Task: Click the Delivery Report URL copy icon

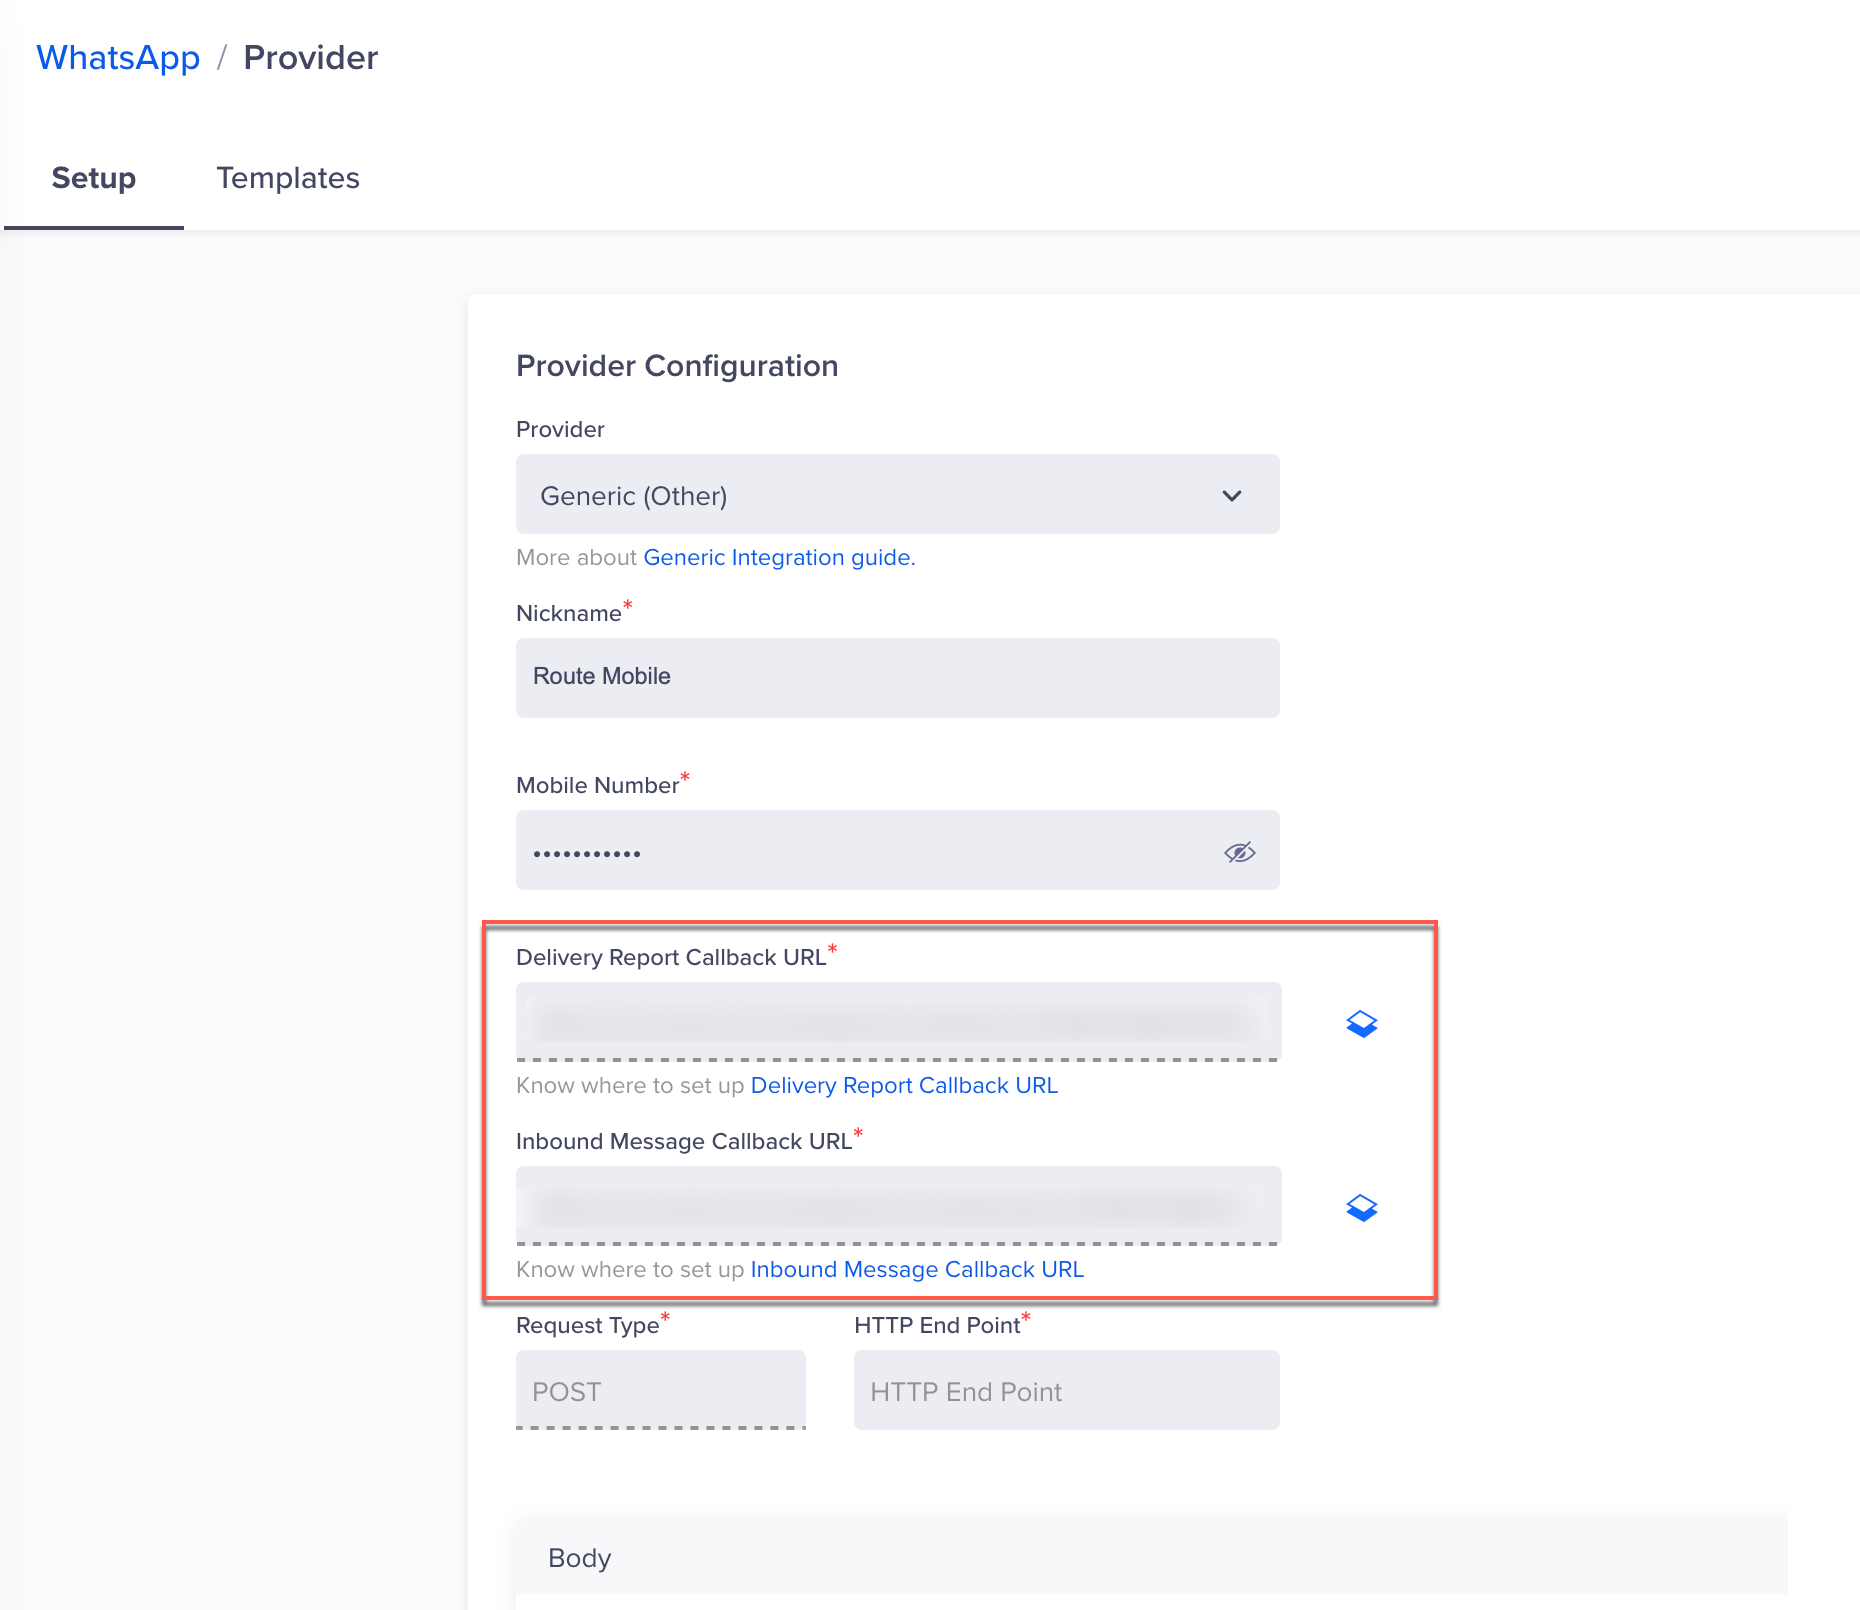Action: (1361, 1024)
